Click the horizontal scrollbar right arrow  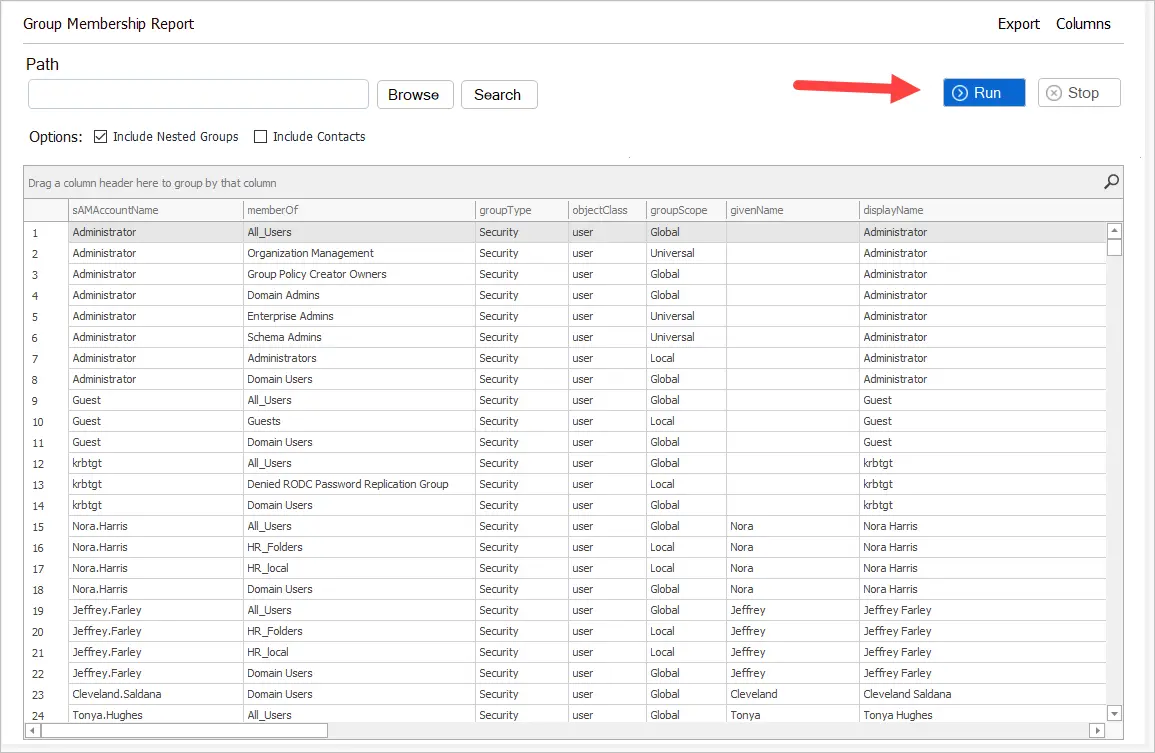[x=1097, y=730]
